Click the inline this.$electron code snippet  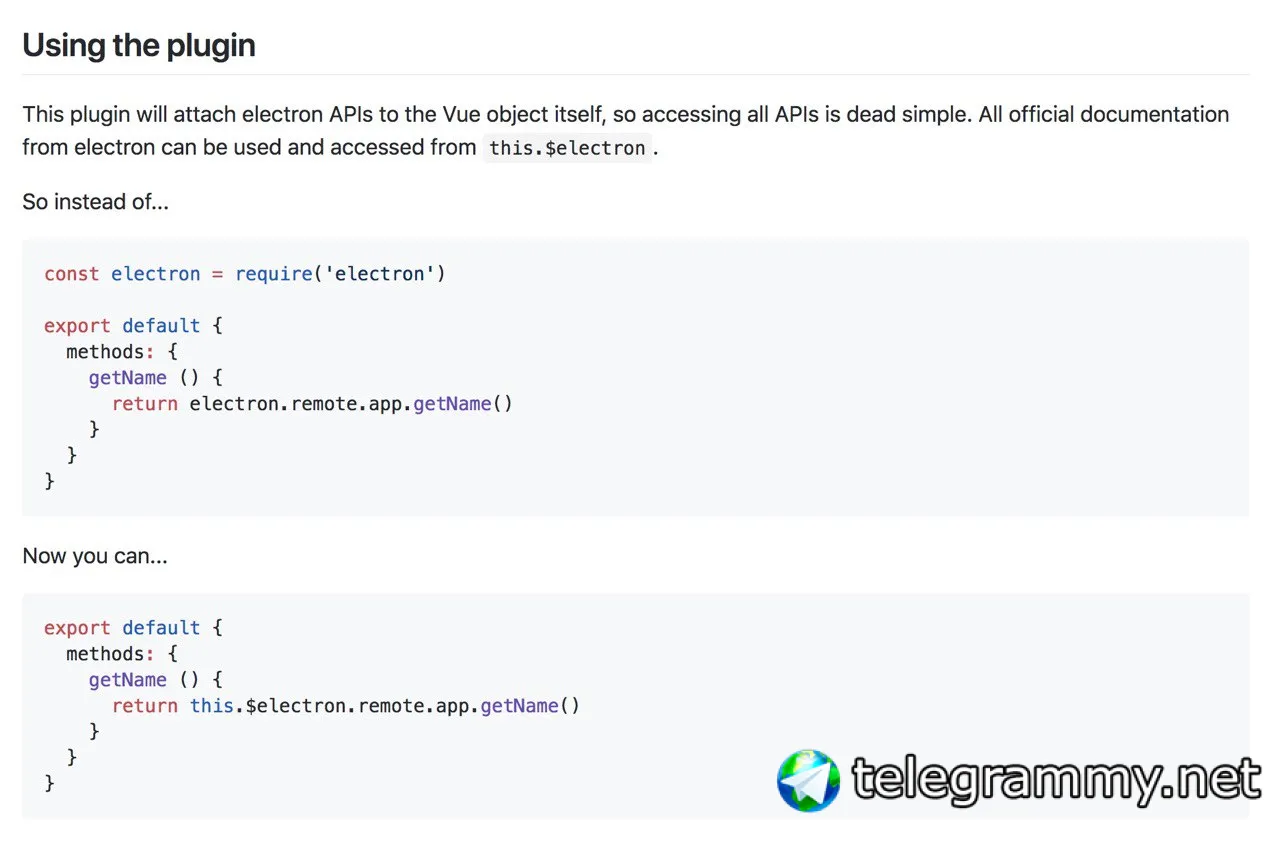(x=567, y=148)
